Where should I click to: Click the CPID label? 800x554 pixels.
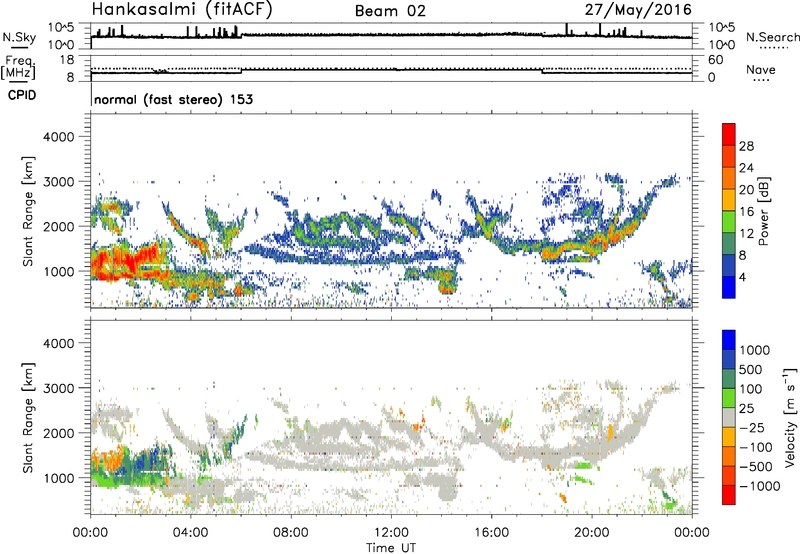pyautogui.click(x=22, y=95)
